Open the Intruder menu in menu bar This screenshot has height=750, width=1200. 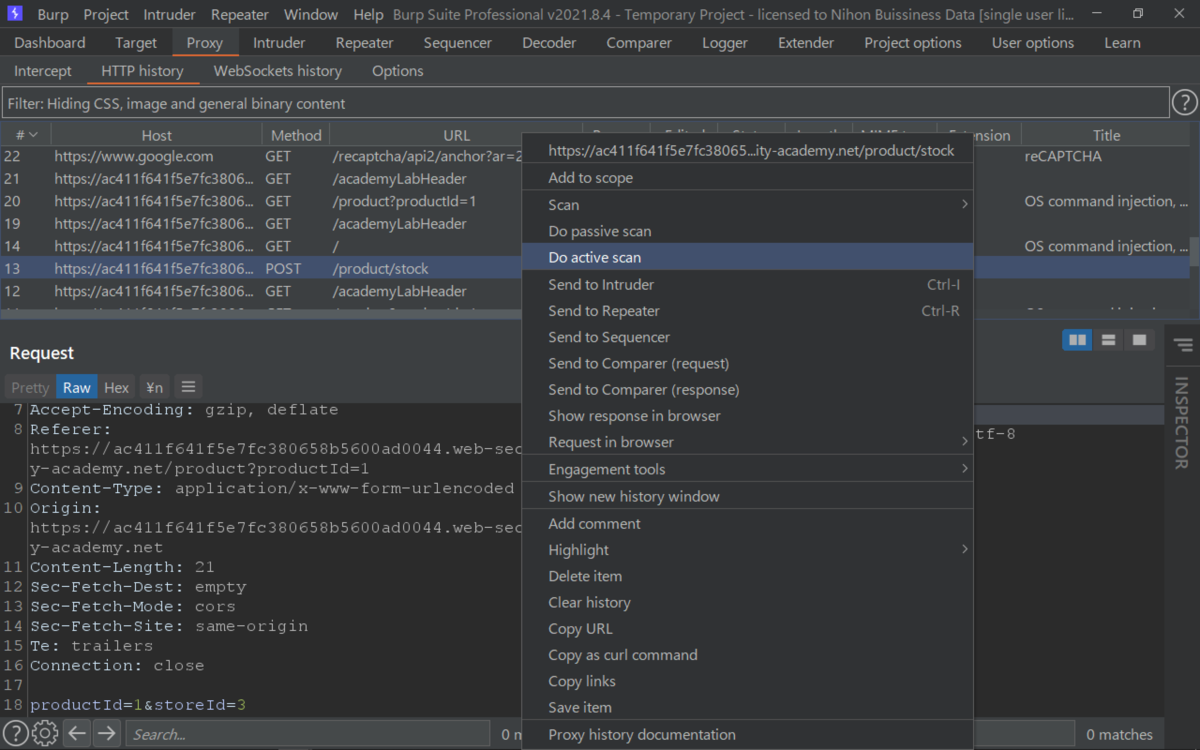pos(169,14)
